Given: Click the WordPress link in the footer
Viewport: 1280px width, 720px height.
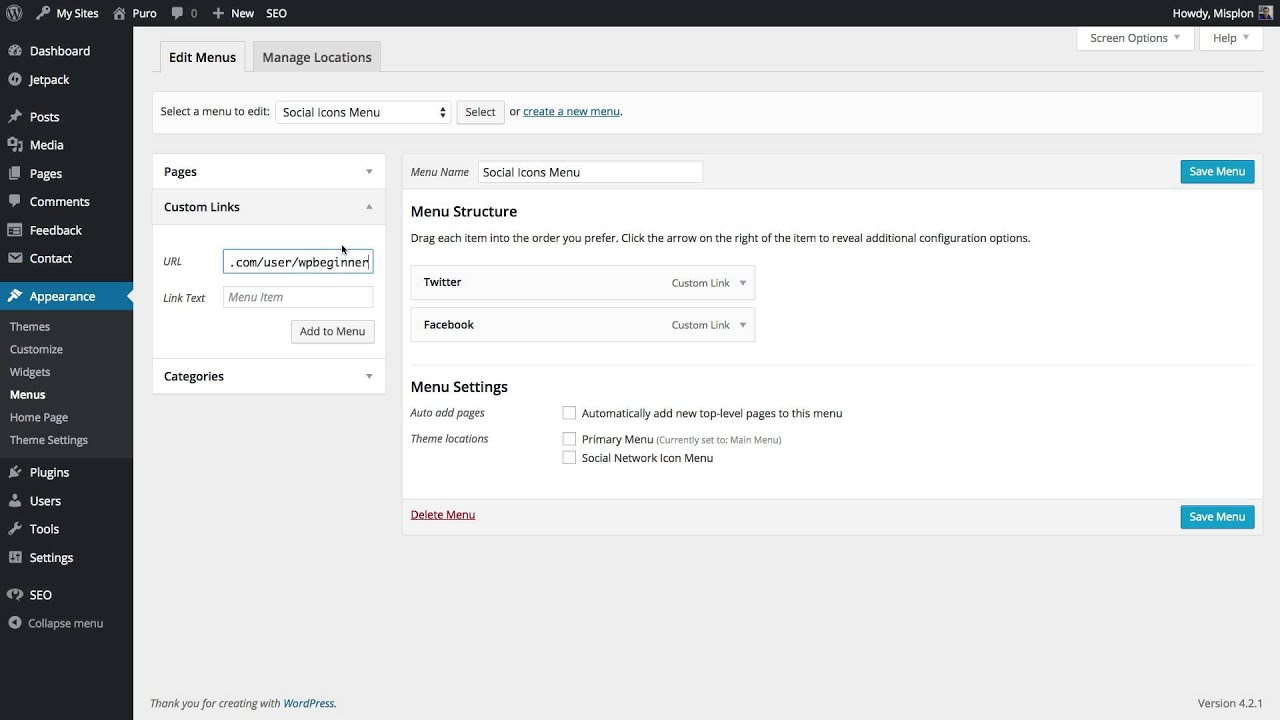Looking at the screenshot, I should tap(309, 703).
